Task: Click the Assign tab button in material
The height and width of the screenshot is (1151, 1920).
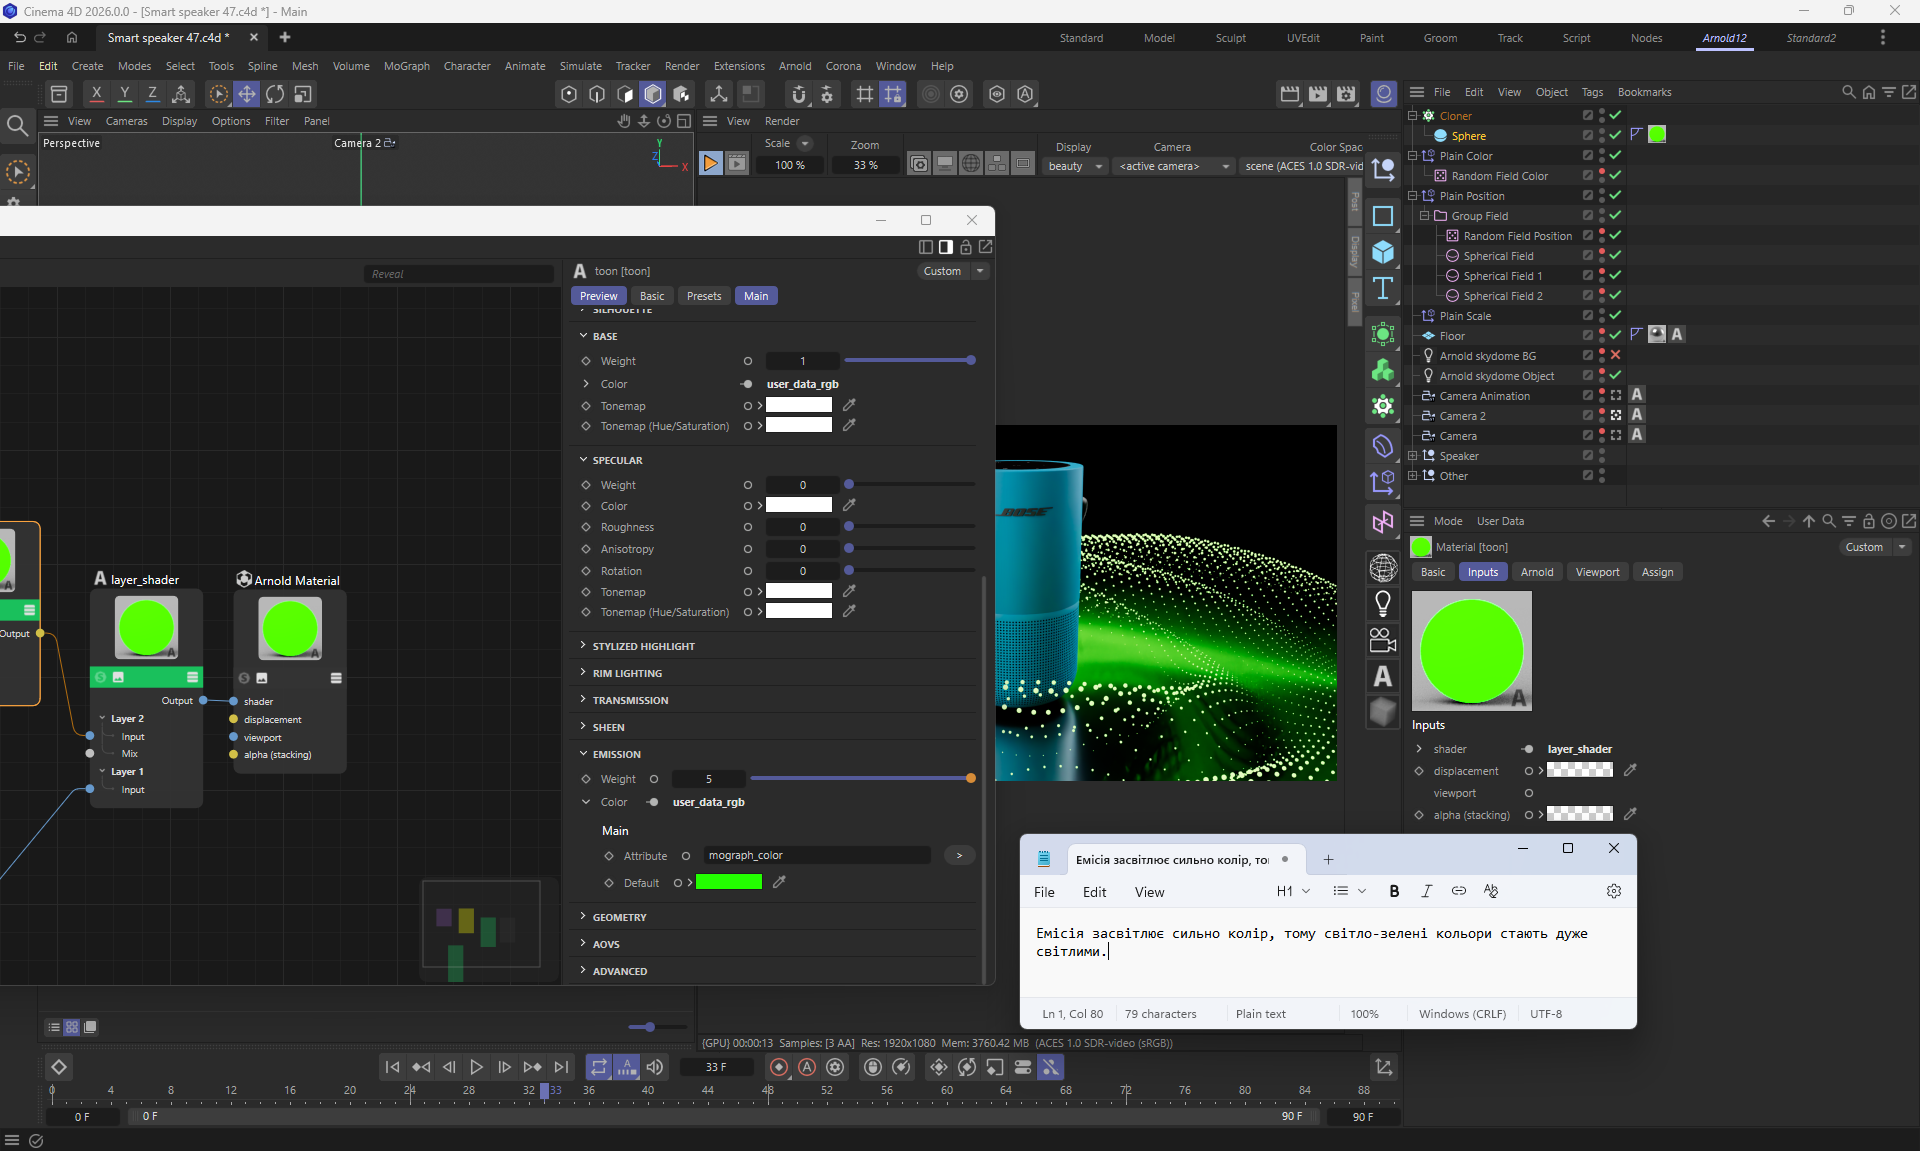Action: pyautogui.click(x=1656, y=572)
